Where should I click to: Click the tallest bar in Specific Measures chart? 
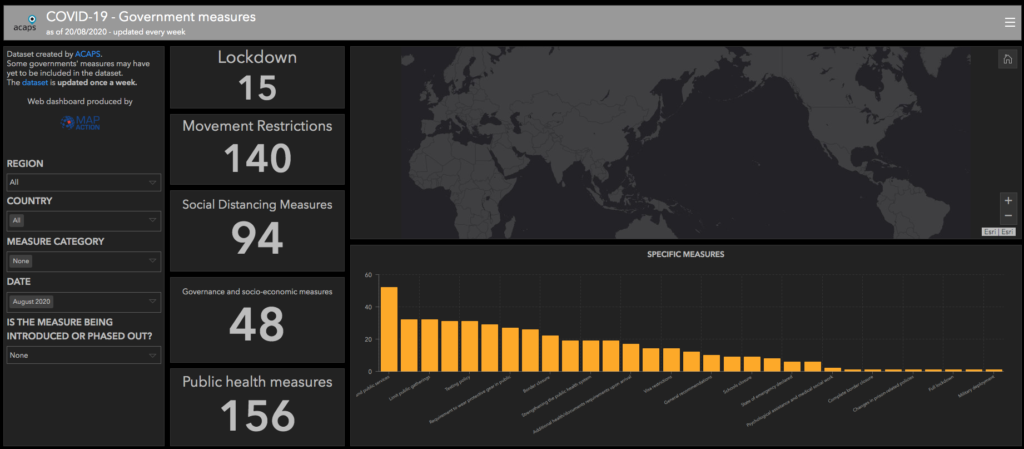[389, 329]
